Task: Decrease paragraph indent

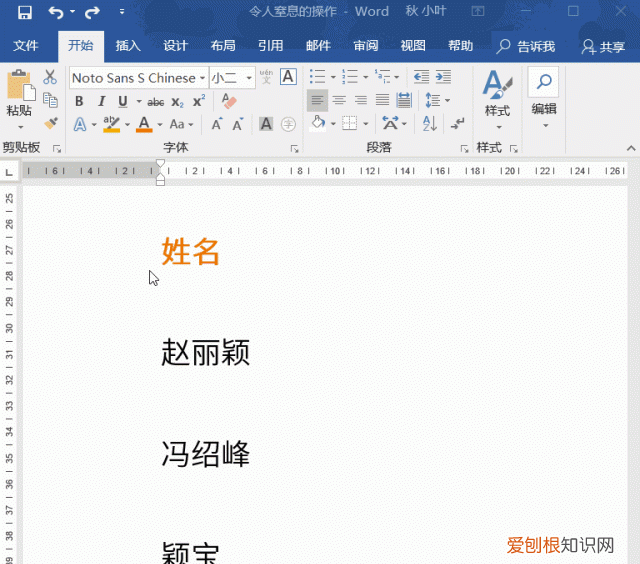Action: (x=421, y=77)
